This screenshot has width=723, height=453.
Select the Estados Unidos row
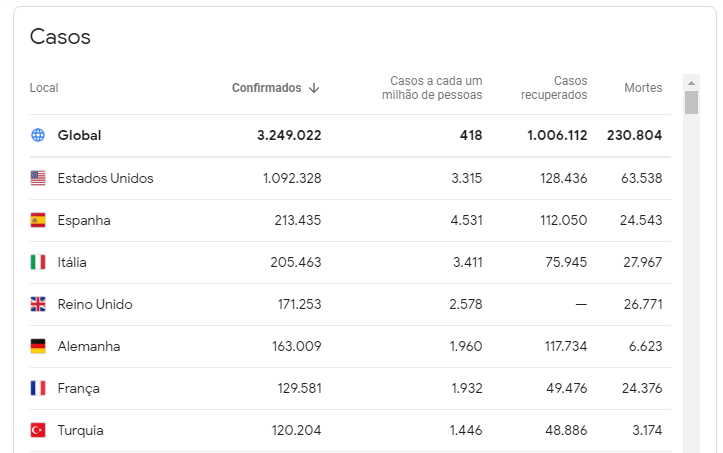(105, 178)
